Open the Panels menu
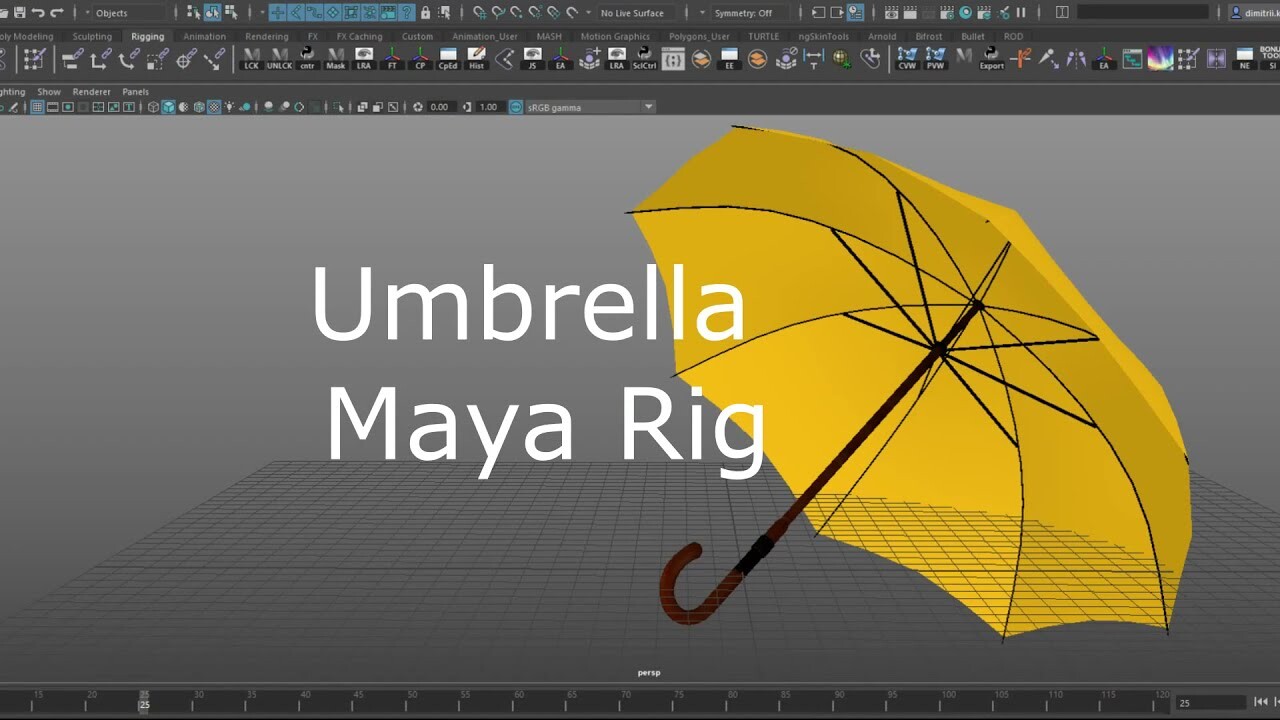The height and width of the screenshot is (720, 1280). (136, 91)
